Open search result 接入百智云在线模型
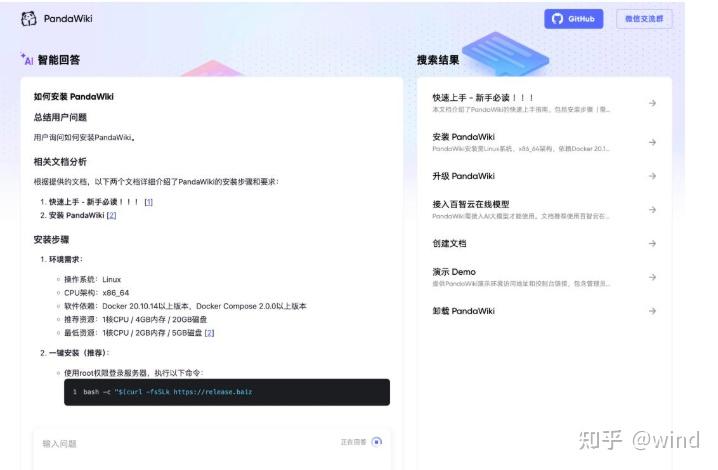The width and height of the screenshot is (718, 470). 544,210
